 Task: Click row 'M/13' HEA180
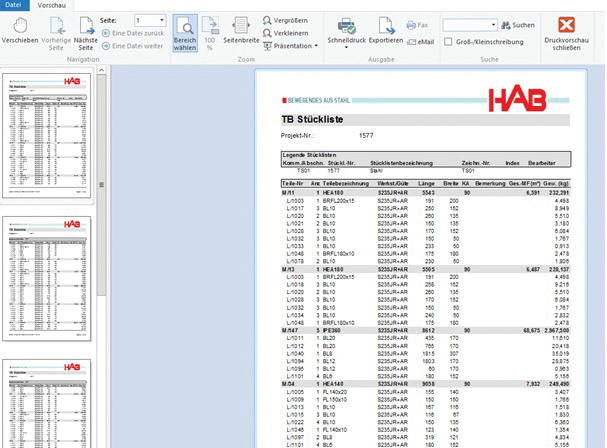(425, 269)
